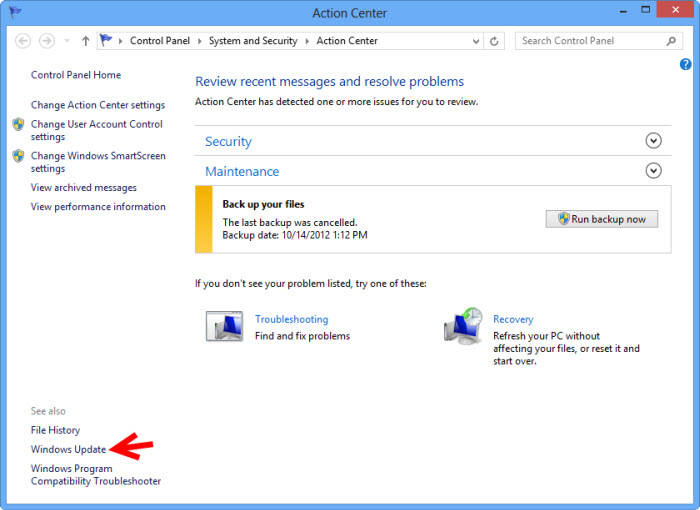The width and height of the screenshot is (700, 510).
Task: Click the Forward navigation arrow
Action: [47, 41]
